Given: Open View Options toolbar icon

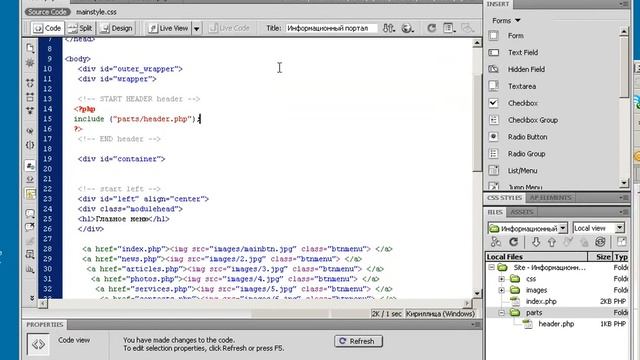Looking at the screenshot, I should [x=449, y=28].
